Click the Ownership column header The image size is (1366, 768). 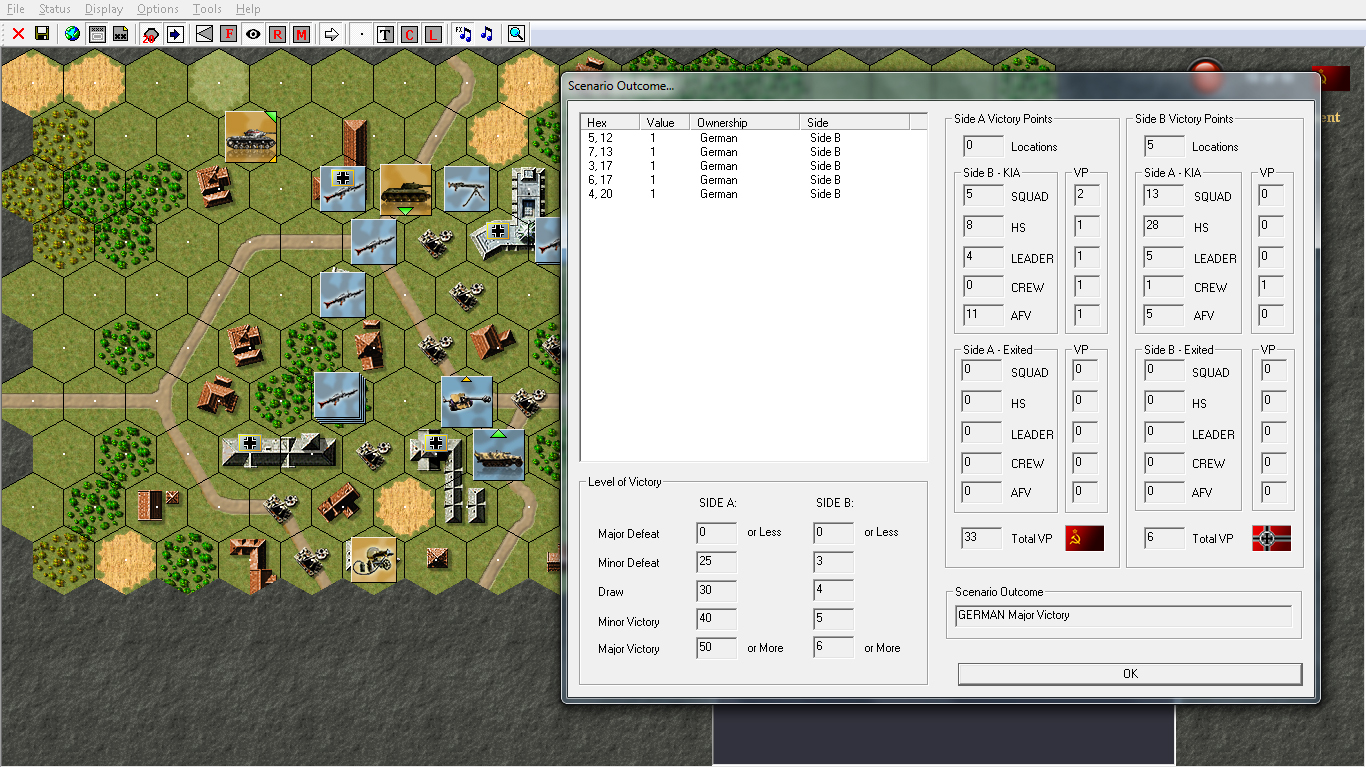pos(745,122)
